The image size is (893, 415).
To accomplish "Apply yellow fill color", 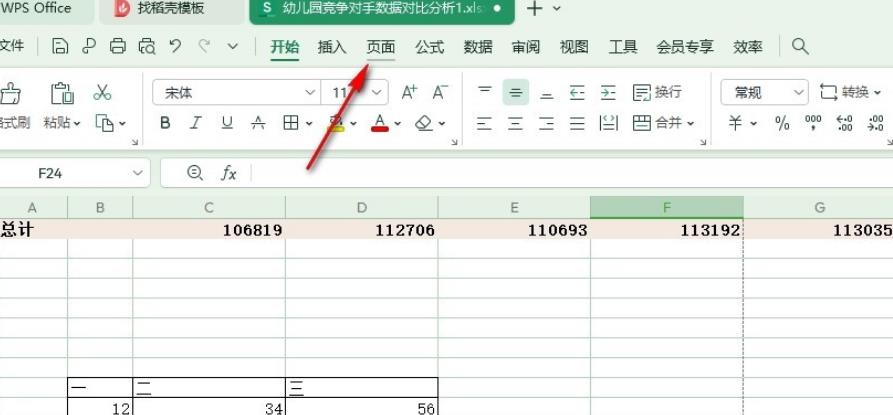I will coord(337,123).
